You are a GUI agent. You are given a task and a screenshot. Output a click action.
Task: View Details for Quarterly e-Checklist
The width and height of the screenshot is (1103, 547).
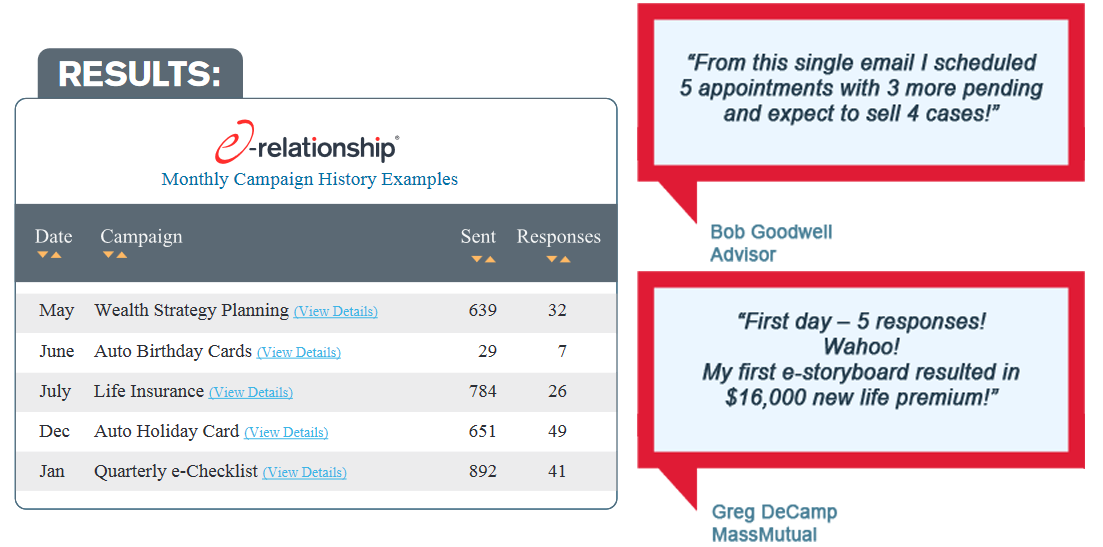(x=305, y=472)
